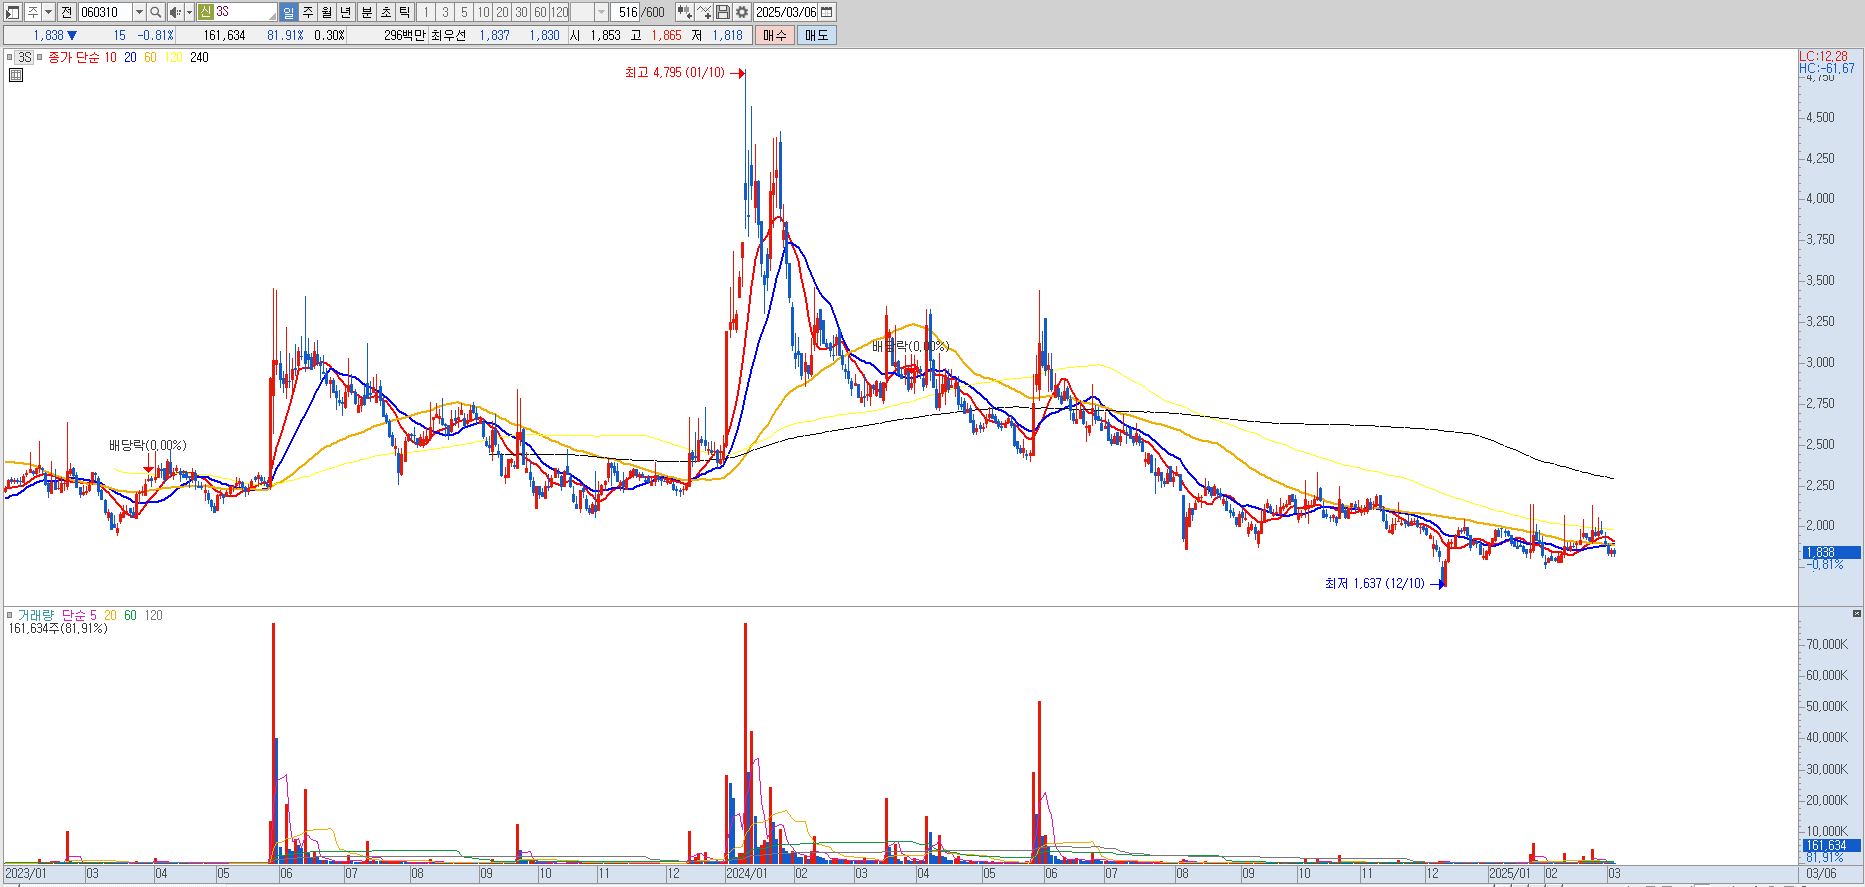Screen dimensions: 1865x887
Task: Open chart settings gear icon
Action: [x=742, y=12]
